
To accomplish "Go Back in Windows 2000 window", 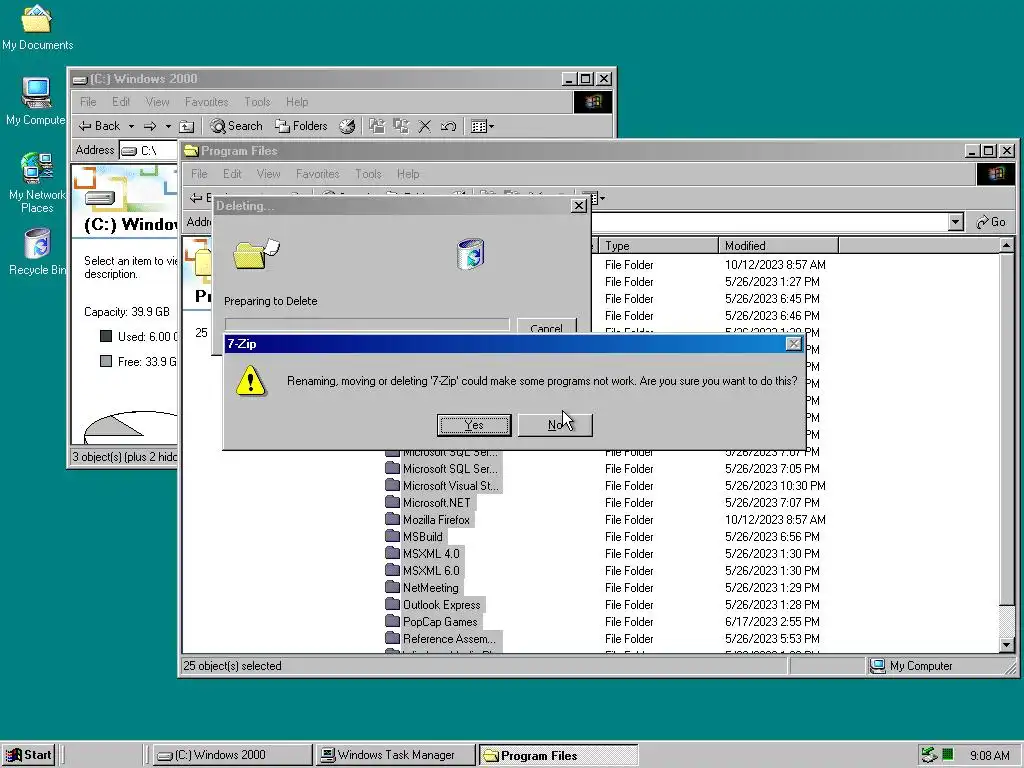I will 100,126.
